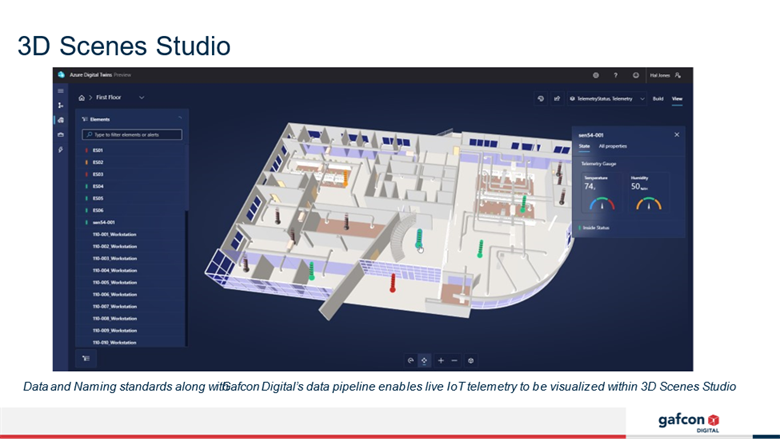The height and width of the screenshot is (439, 780).
Task: Open help question mark icon
Action: point(615,75)
